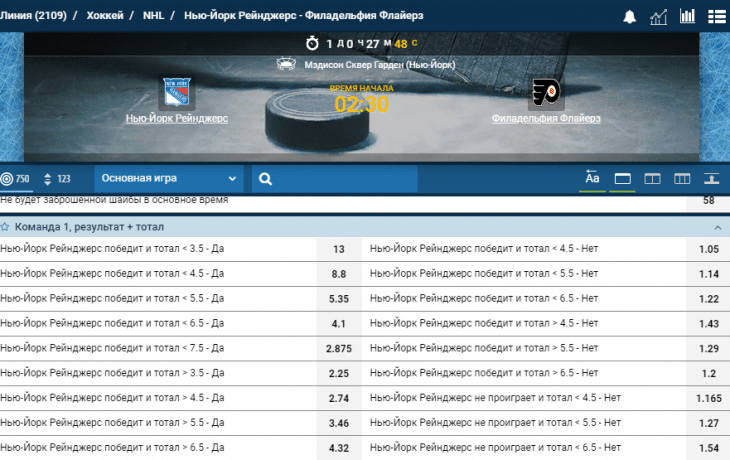Click the sort arrows labeled 123

pyautogui.click(x=56, y=179)
